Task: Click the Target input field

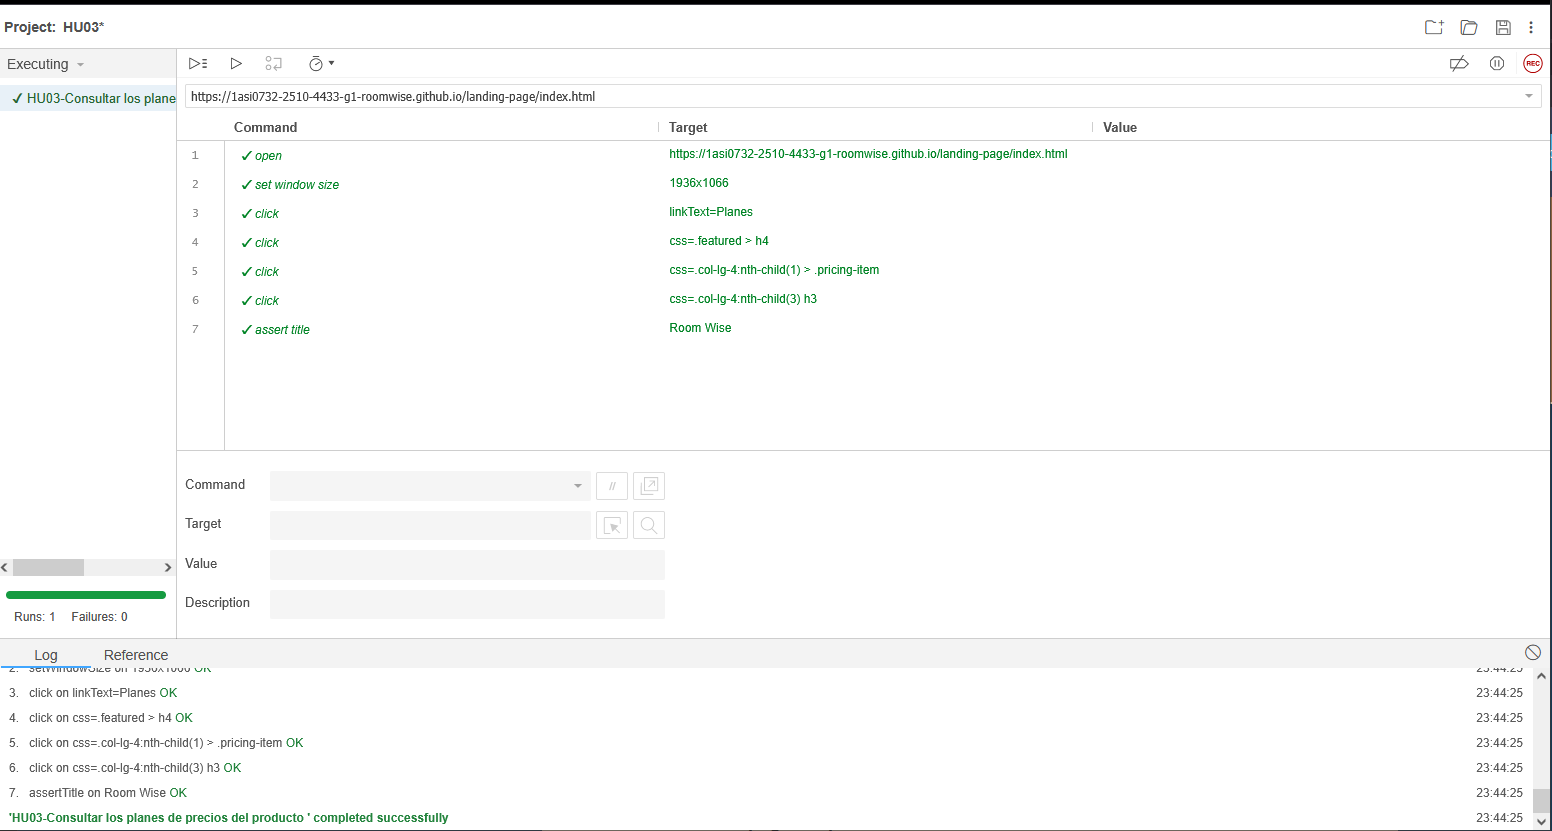Action: 430,525
